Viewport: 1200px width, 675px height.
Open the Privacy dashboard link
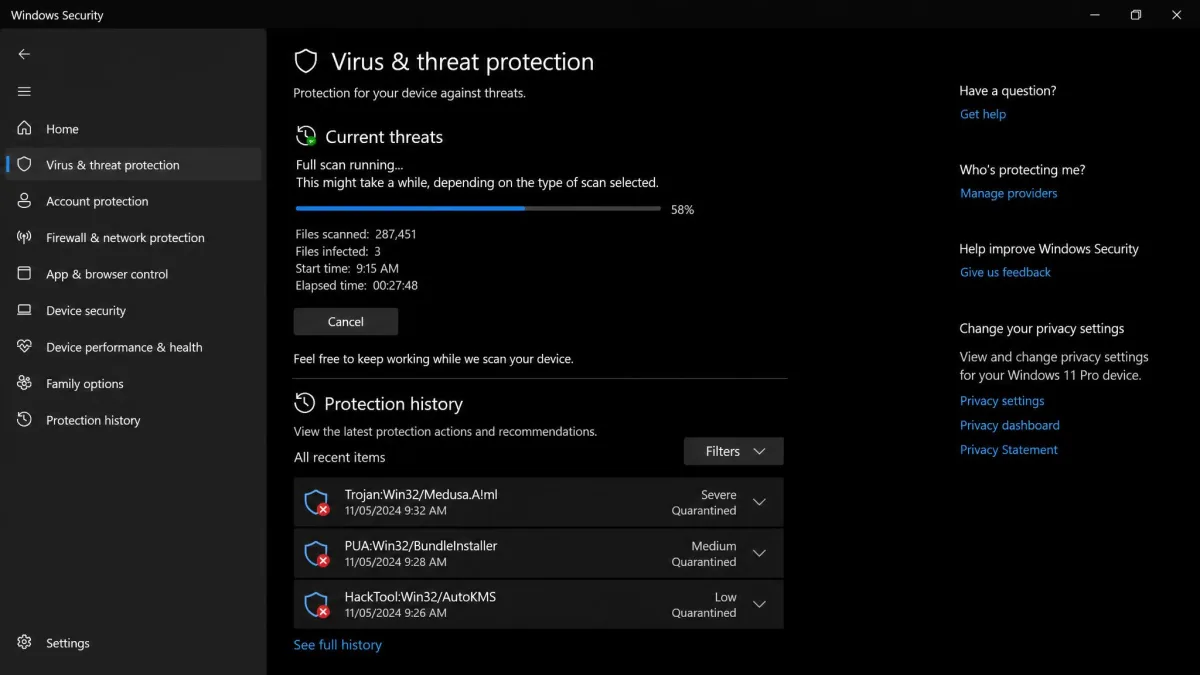click(x=1010, y=425)
